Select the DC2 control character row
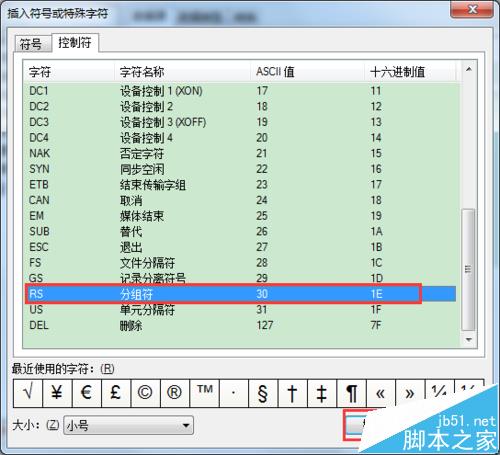Viewport: 500px width, 455px height. click(241, 106)
